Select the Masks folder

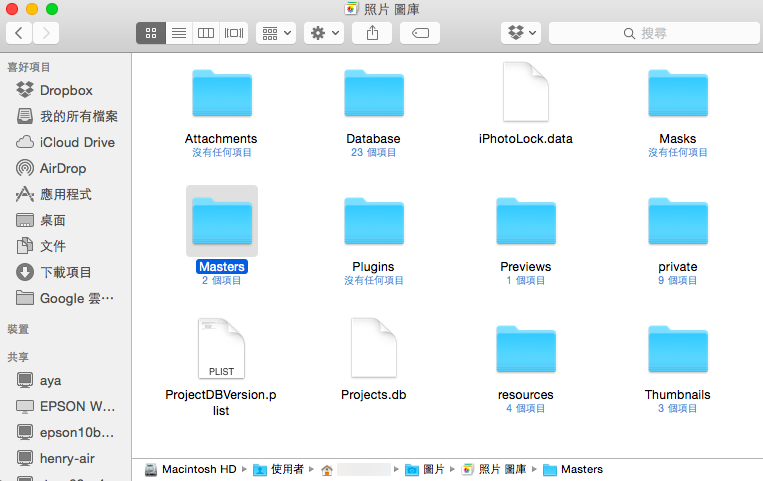[678, 93]
